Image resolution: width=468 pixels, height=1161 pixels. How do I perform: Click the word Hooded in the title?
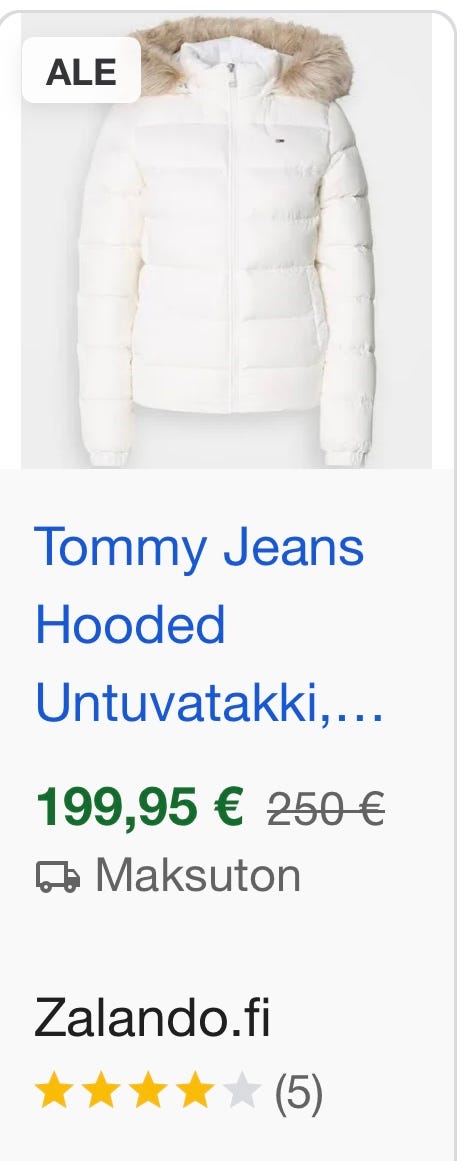(130, 625)
